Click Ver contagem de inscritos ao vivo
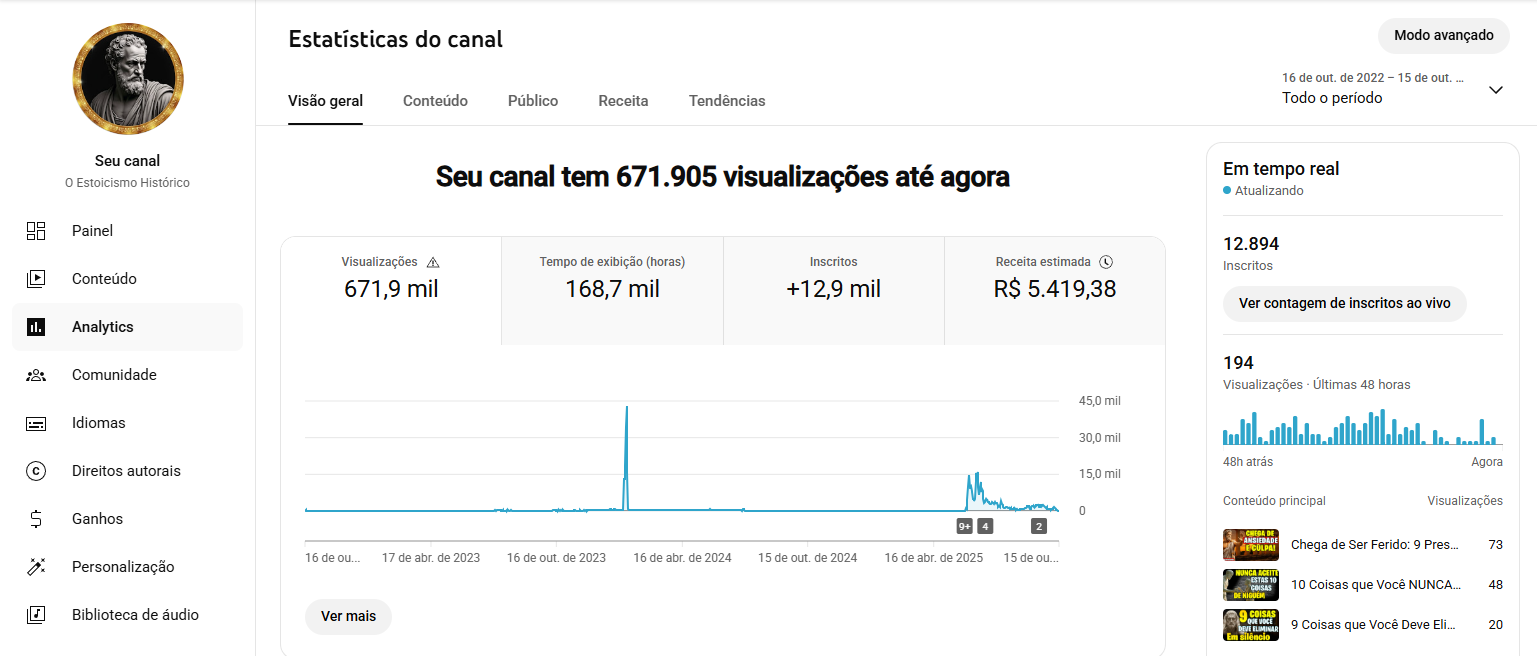 pyautogui.click(x=1344, y=303)
